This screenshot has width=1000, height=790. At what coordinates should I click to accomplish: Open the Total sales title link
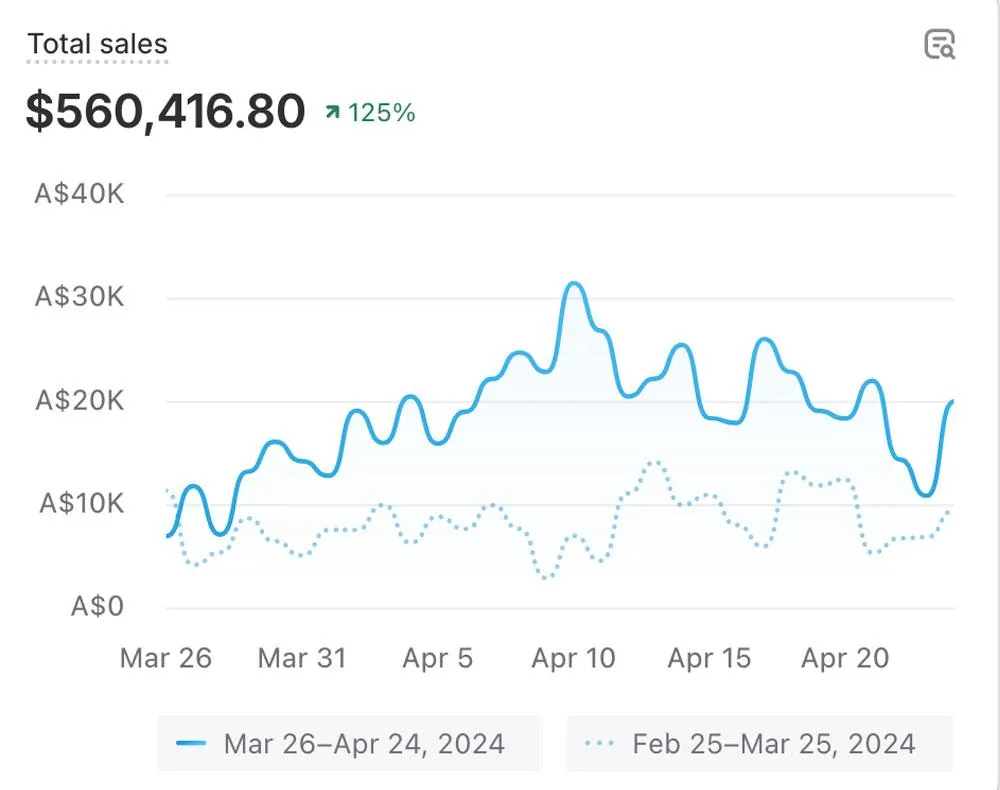(x=97, y=45)
